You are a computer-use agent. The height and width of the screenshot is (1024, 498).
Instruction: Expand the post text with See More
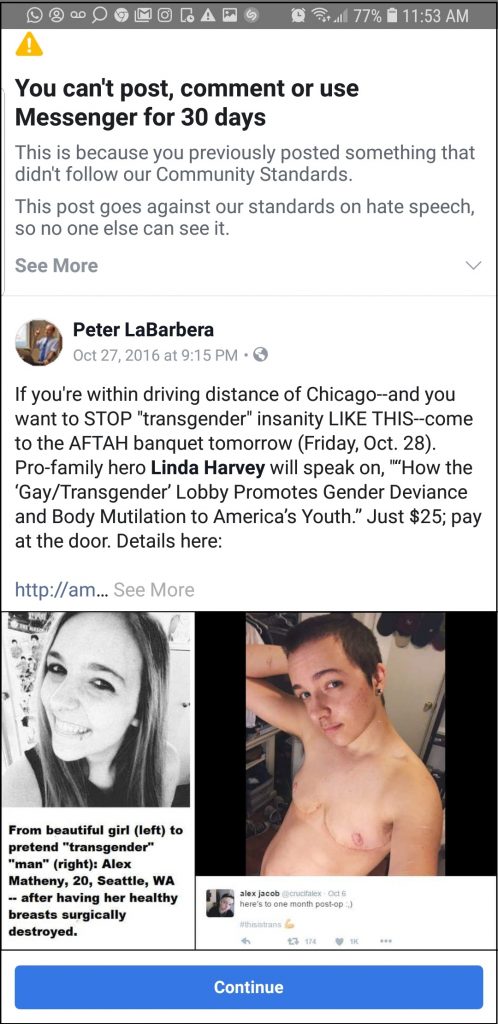point(154,590)
